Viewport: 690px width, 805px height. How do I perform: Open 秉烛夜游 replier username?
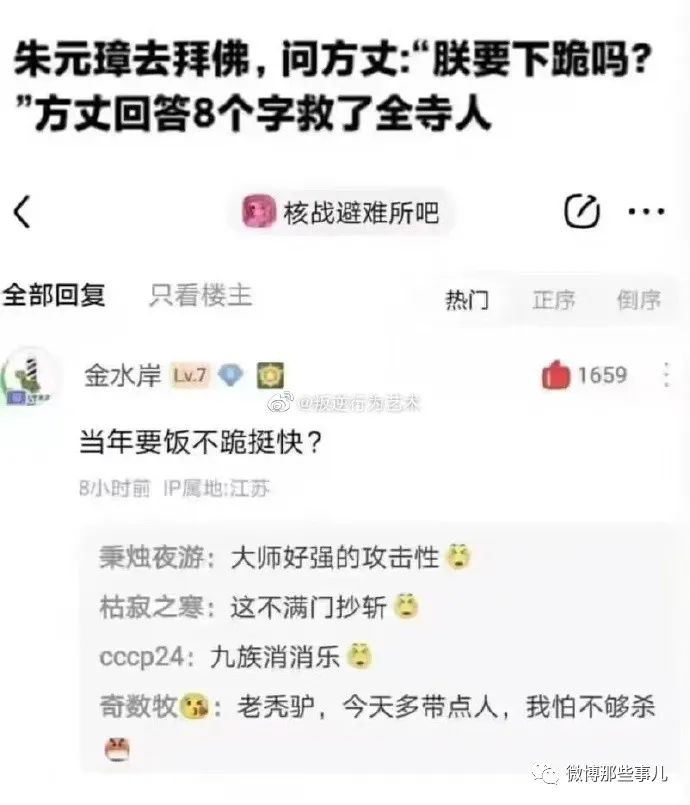[152, 557]
